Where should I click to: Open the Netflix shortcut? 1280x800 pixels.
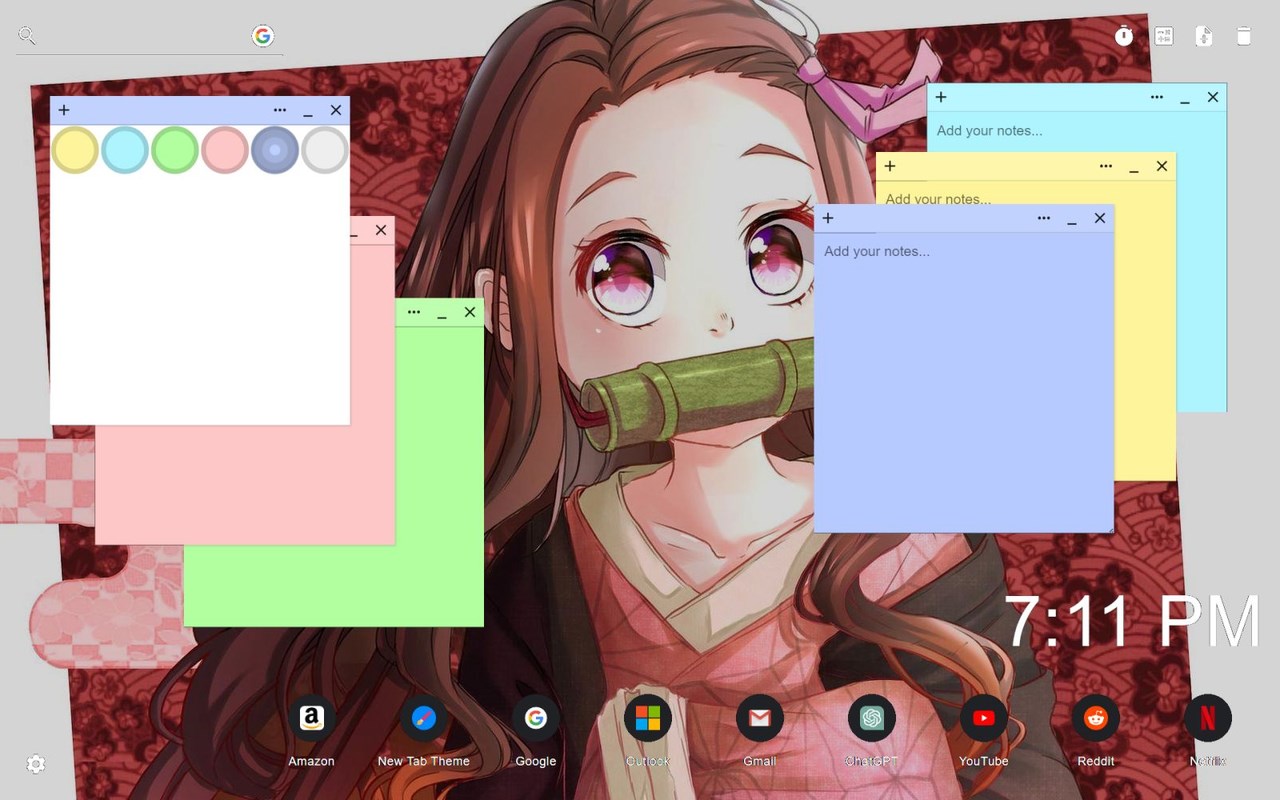coord(1208,718)
